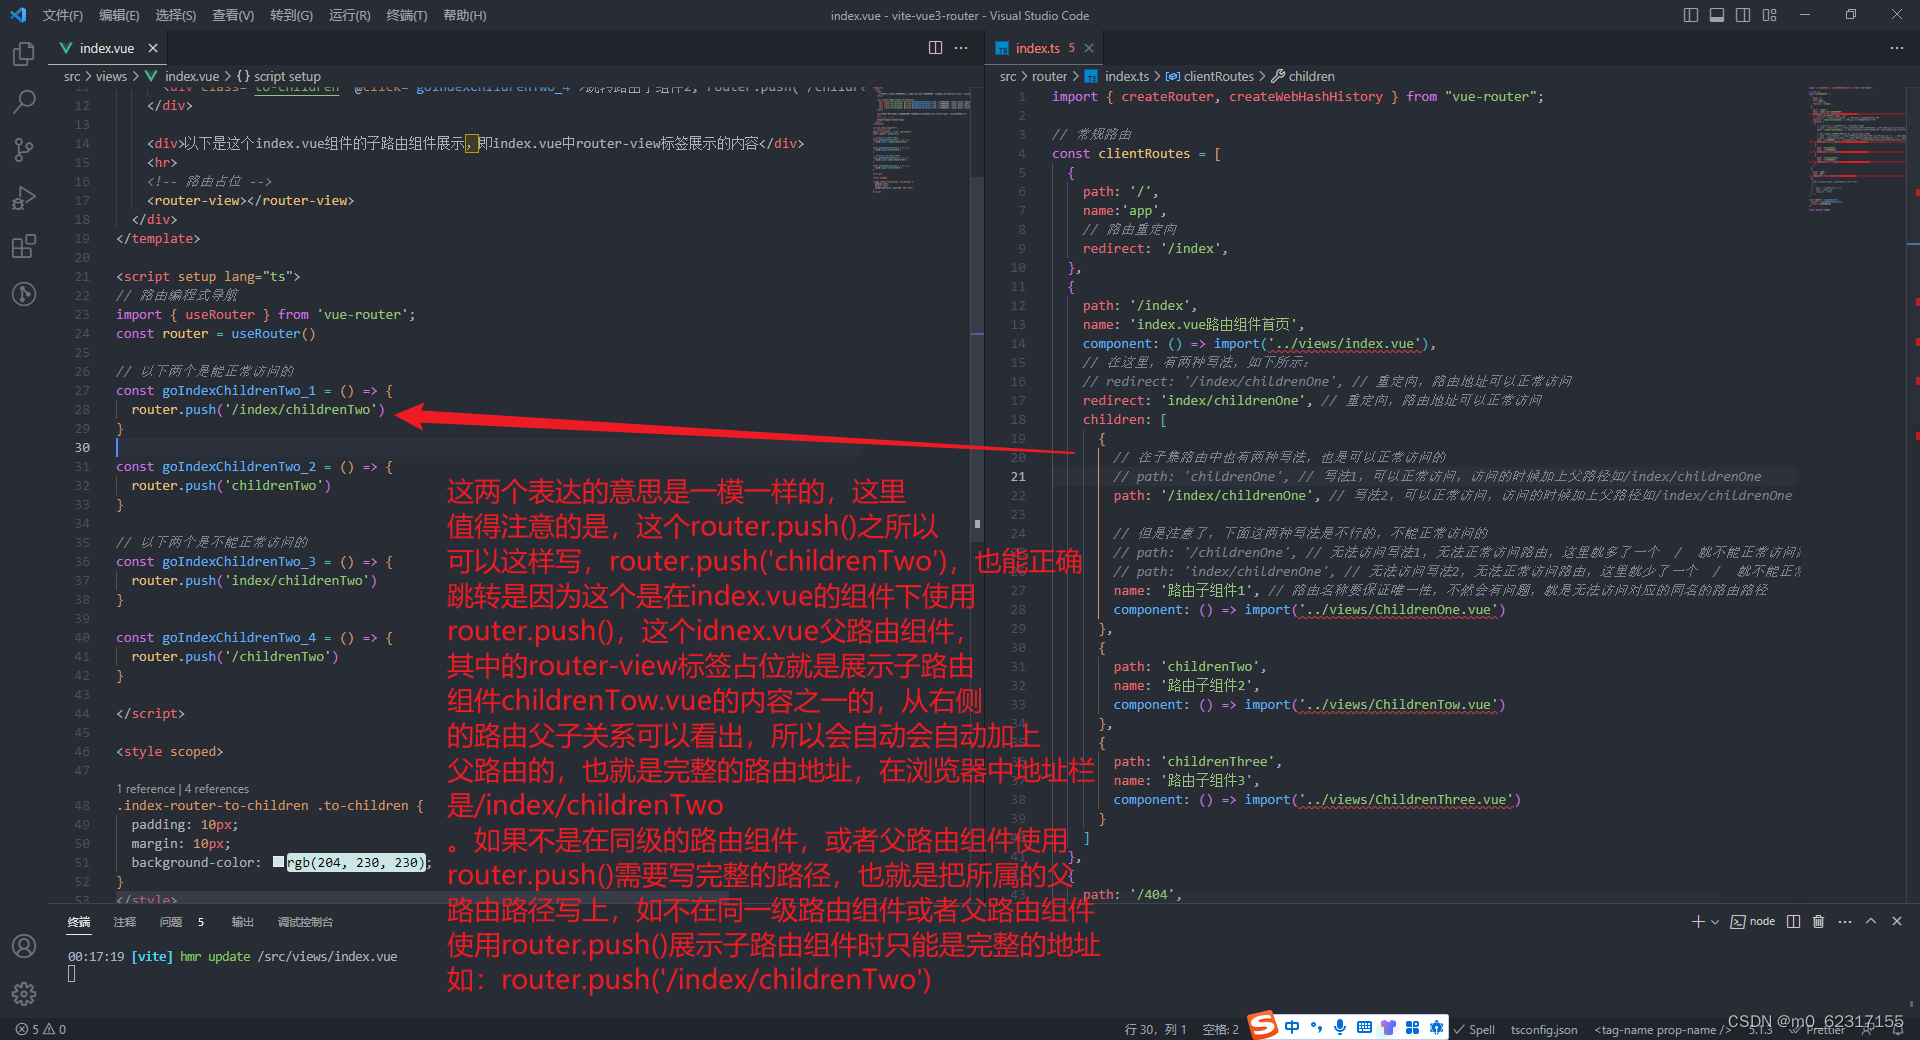Open the Search view in the activity bar
The image size is (1920, 1040).
(x=24, y=102)
